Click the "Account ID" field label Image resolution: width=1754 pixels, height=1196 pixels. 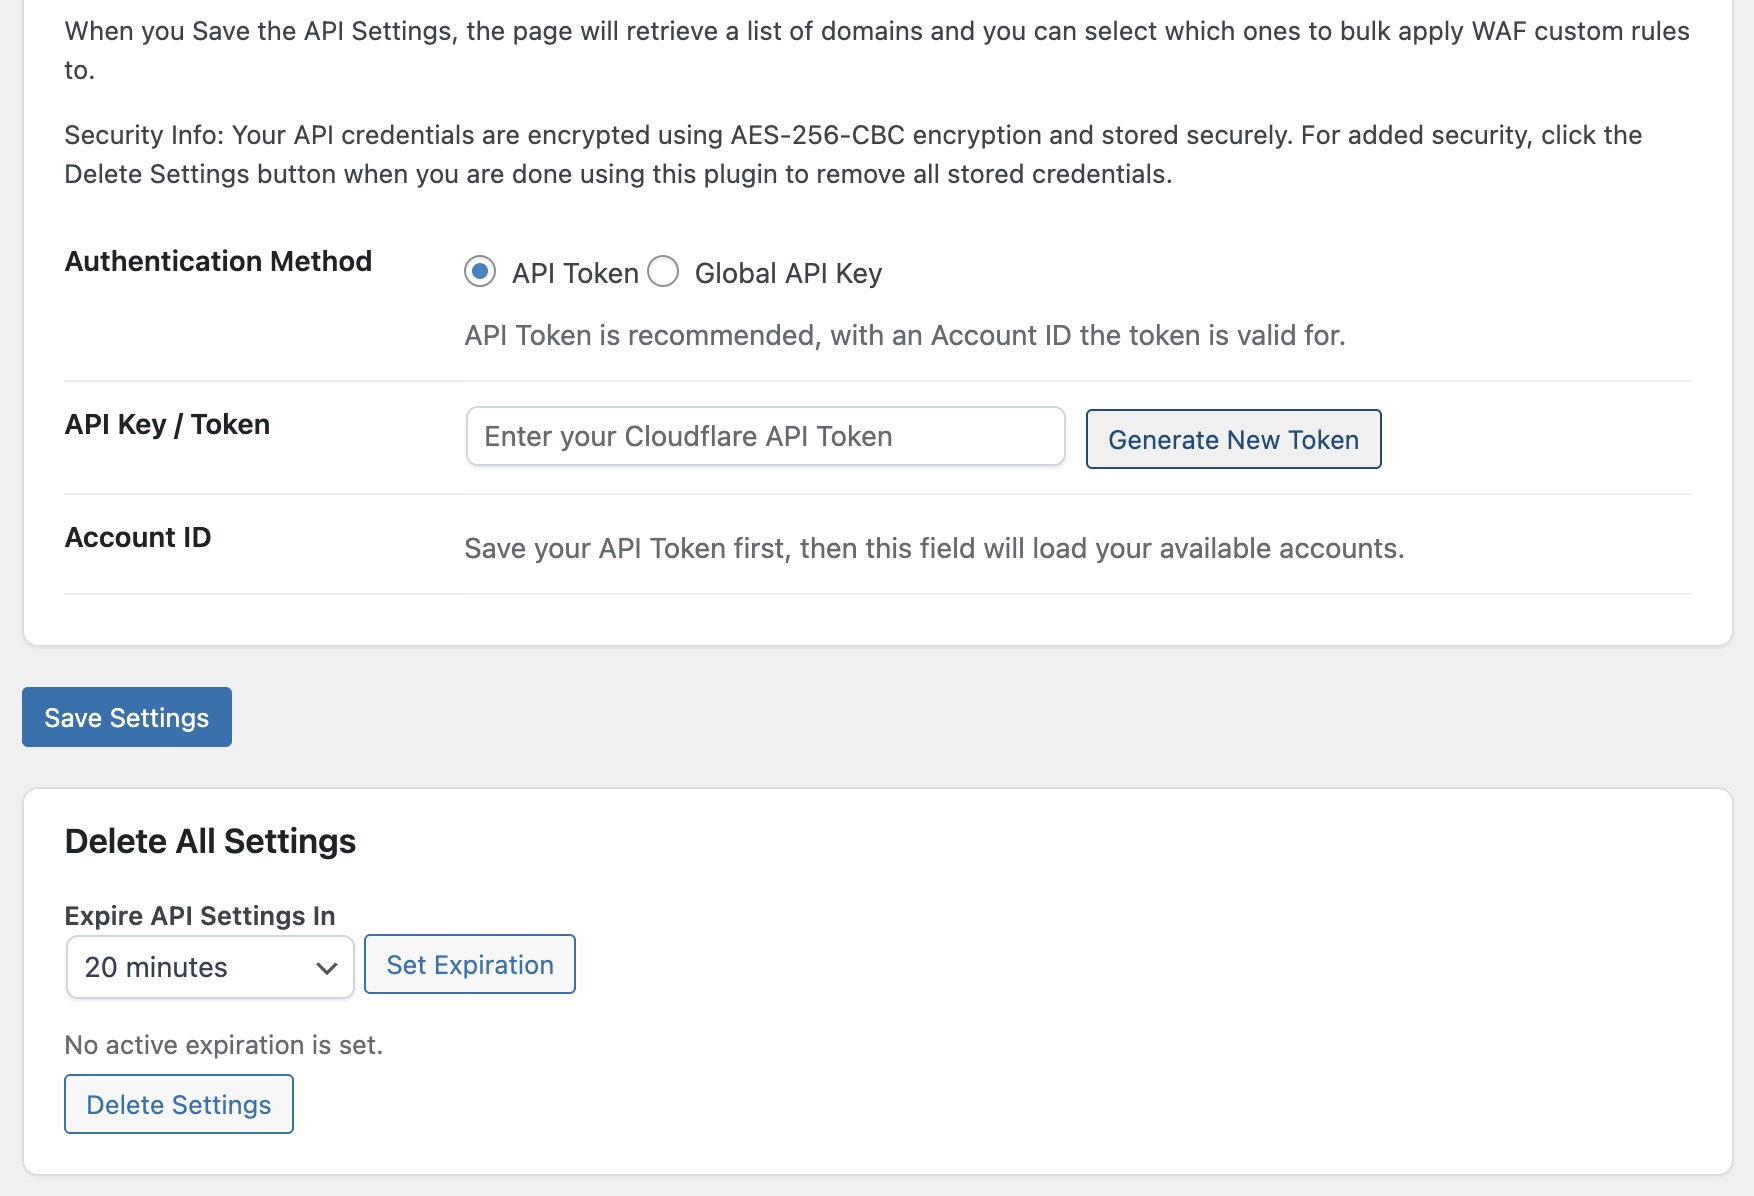(138, 538)
